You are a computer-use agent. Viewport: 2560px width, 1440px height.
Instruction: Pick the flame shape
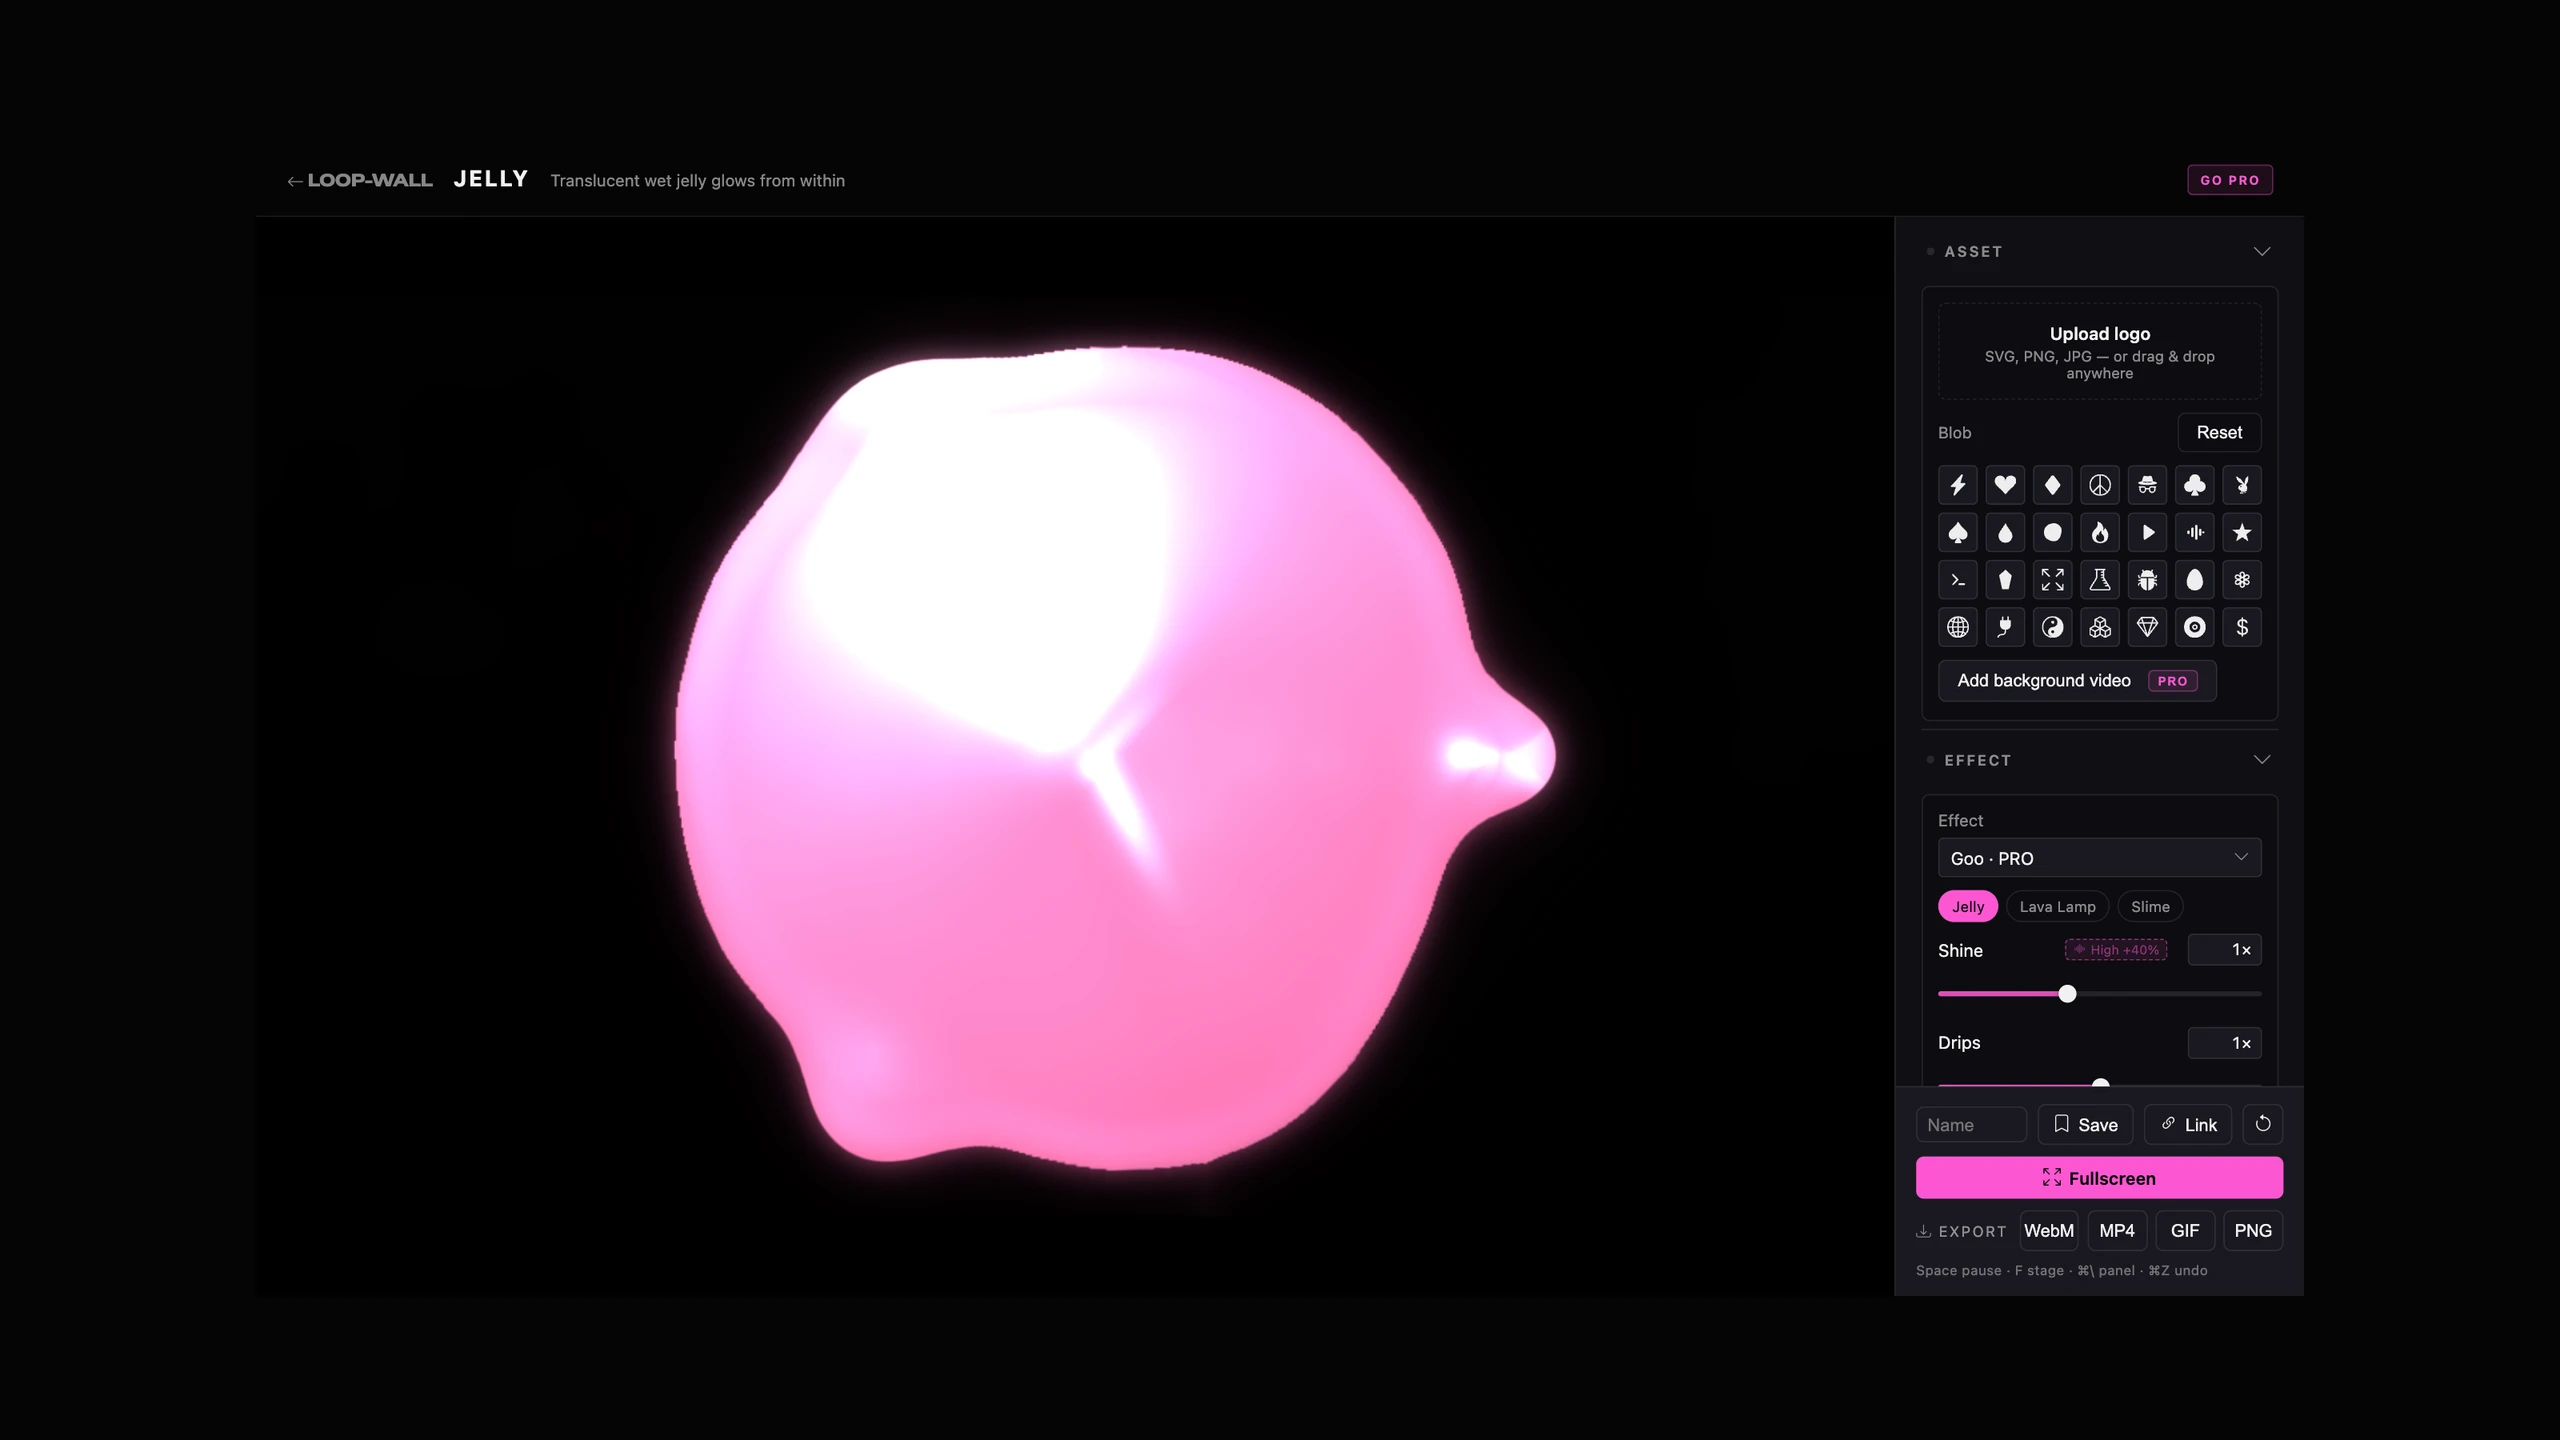(x=2100, y=533)
